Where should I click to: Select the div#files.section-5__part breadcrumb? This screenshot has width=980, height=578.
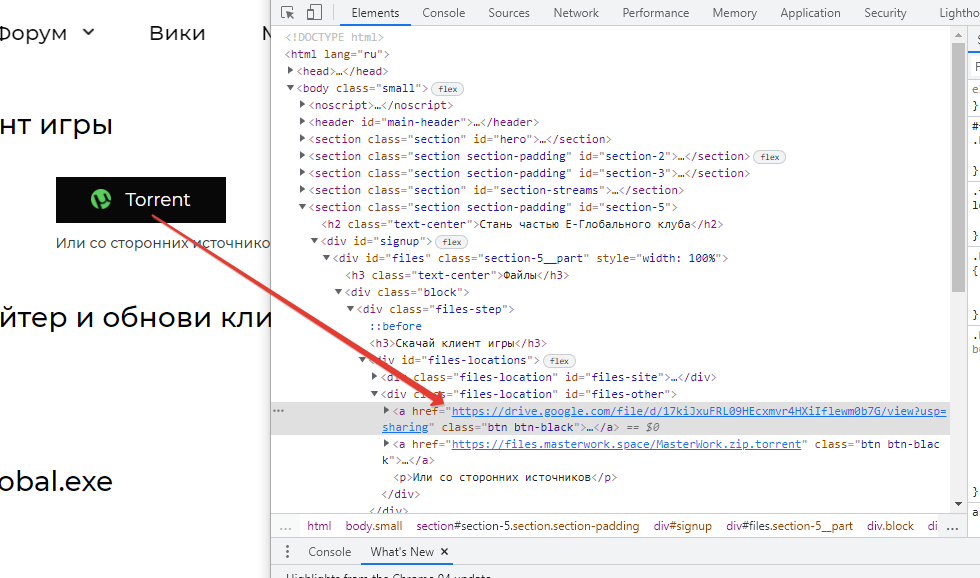click(x=789, y=526)
